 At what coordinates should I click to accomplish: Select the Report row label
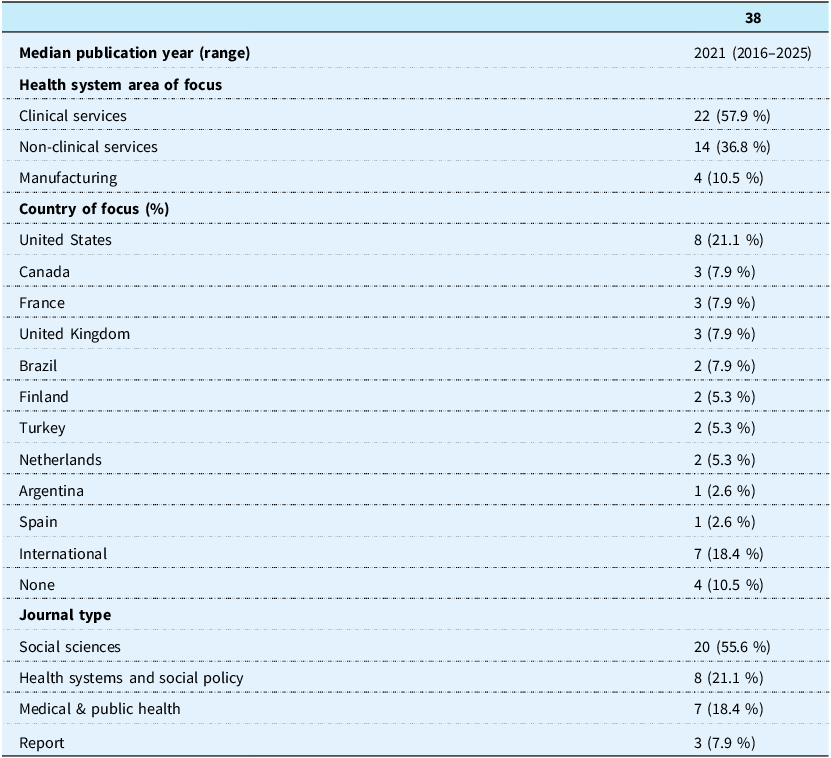(41, 743)
